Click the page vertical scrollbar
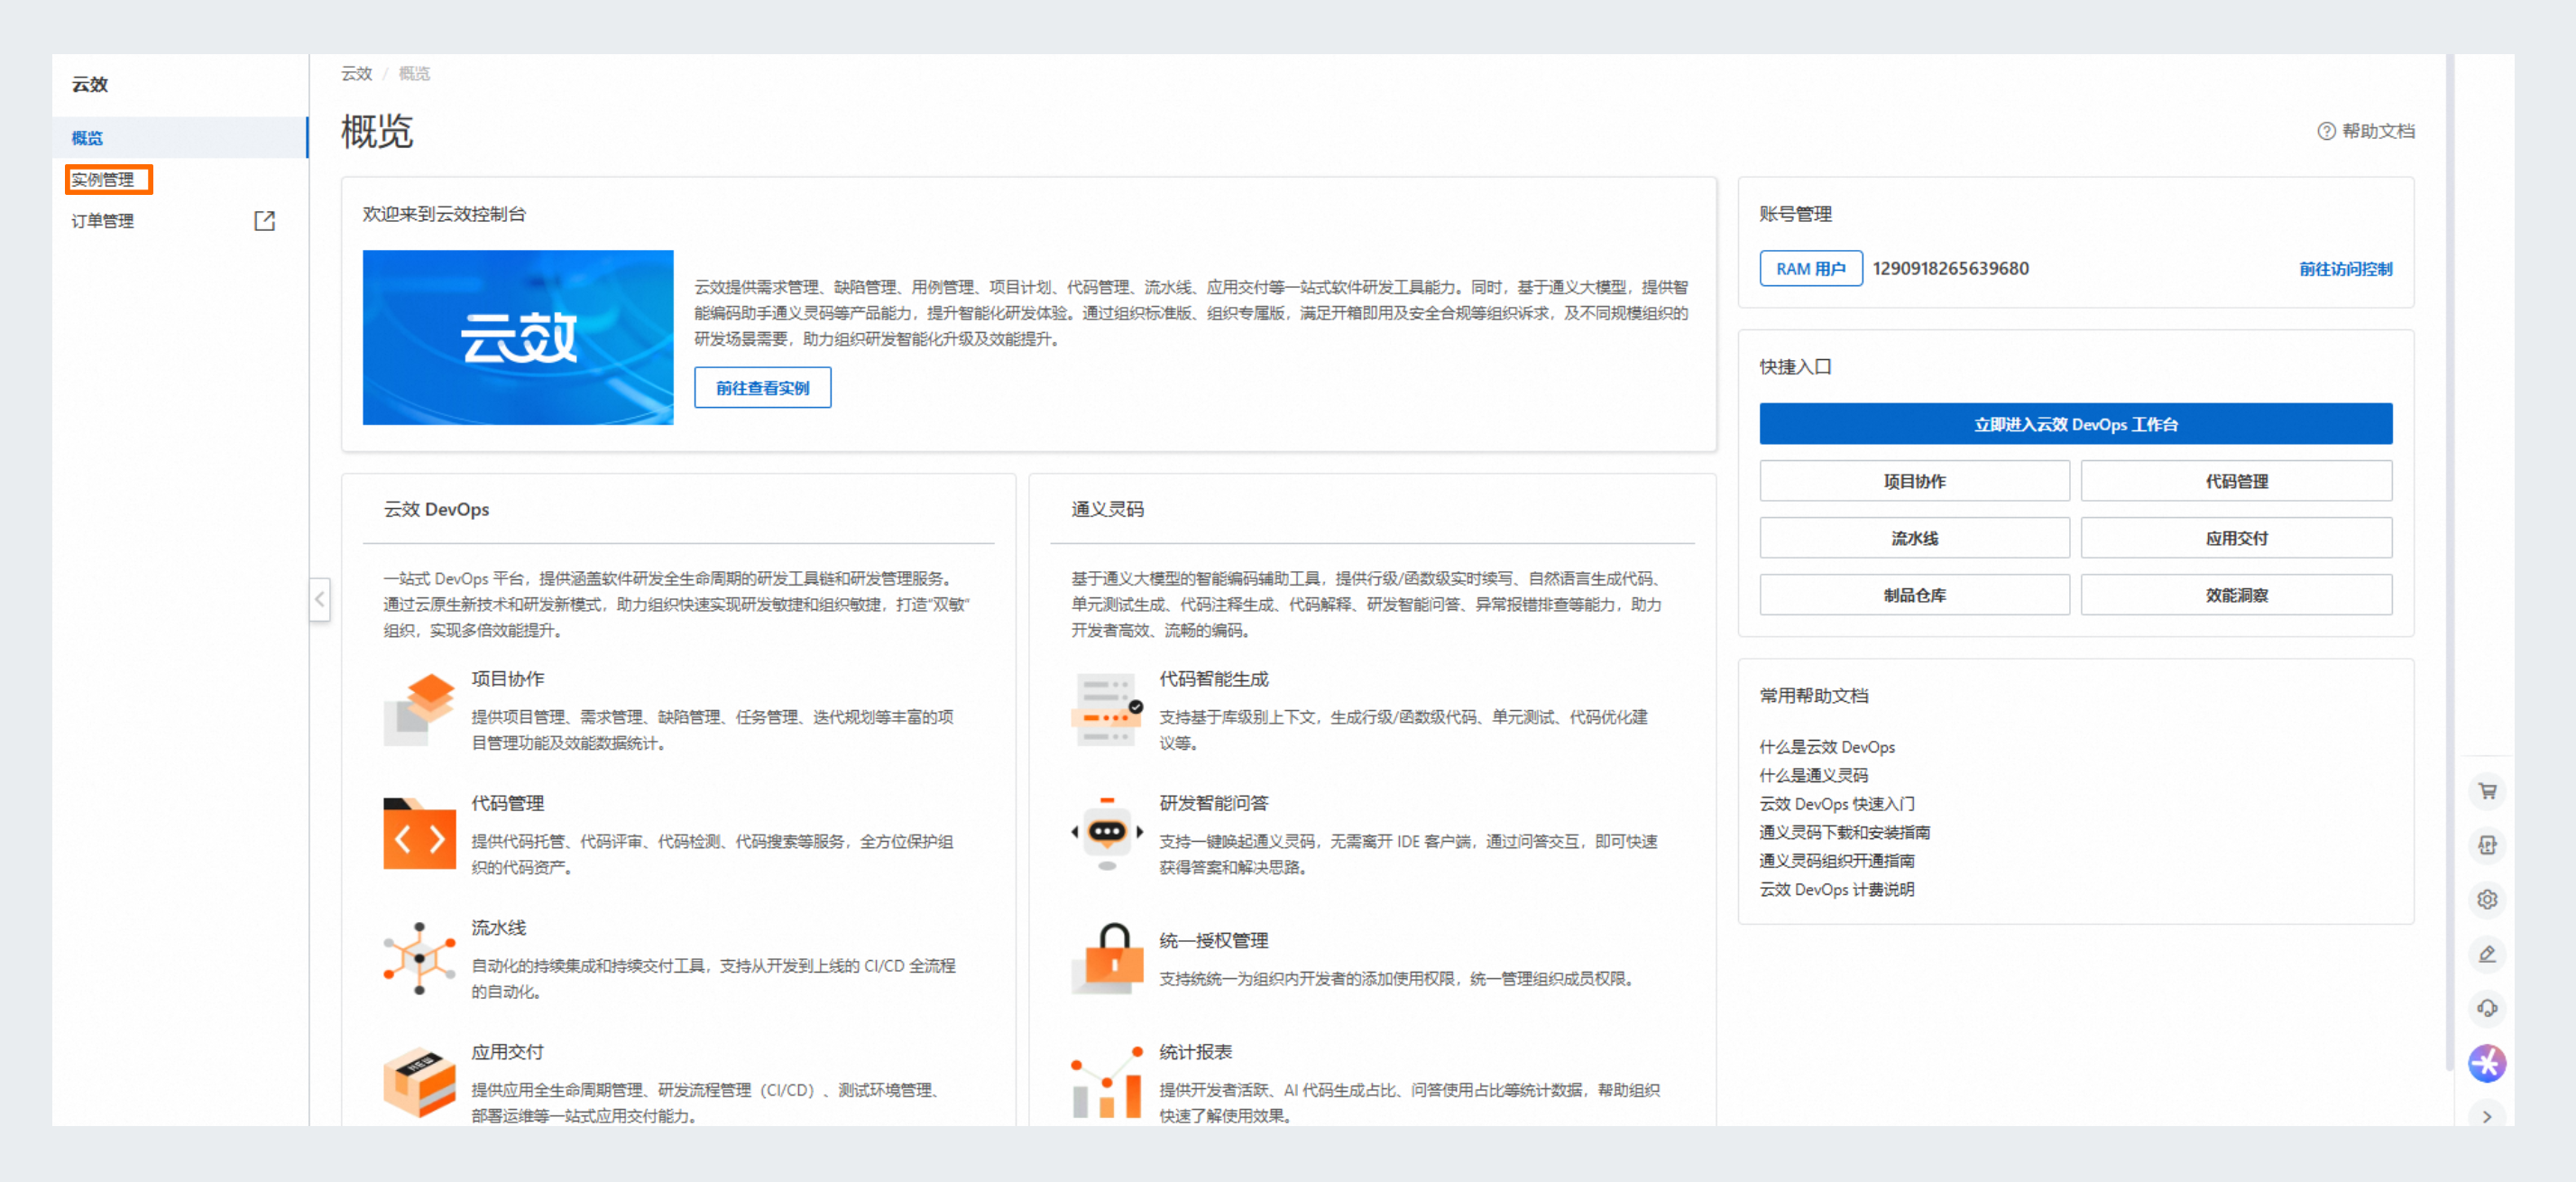 click(x=2450, y=560)
